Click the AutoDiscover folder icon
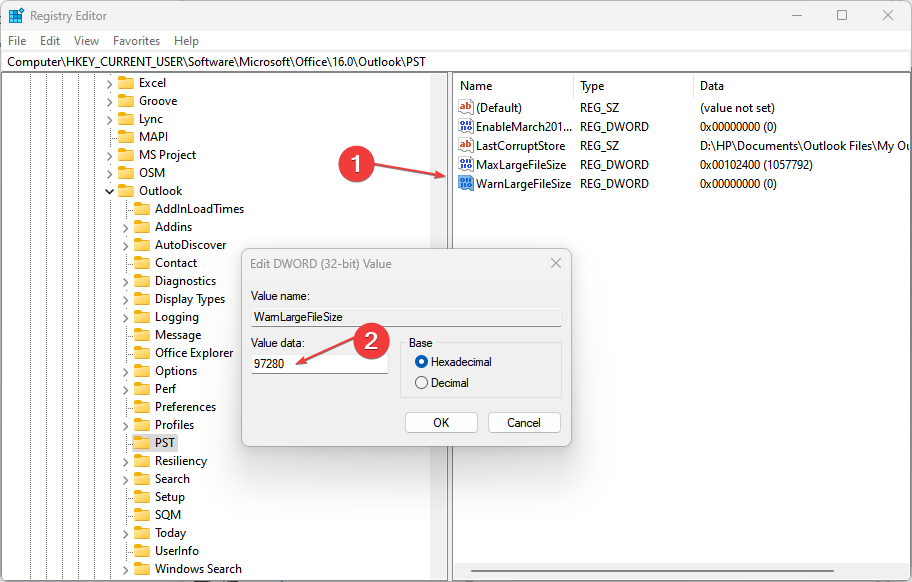Image resolution: width=912 pixels, height=582 pixels. tap(142, 245)
